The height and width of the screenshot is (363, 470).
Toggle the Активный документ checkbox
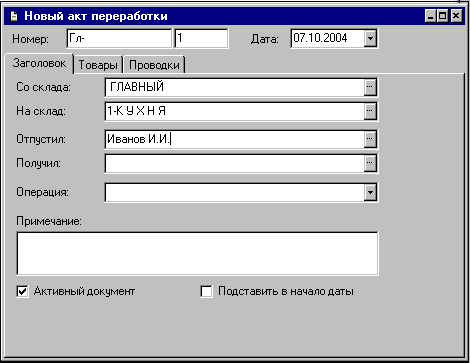[22, 291]
